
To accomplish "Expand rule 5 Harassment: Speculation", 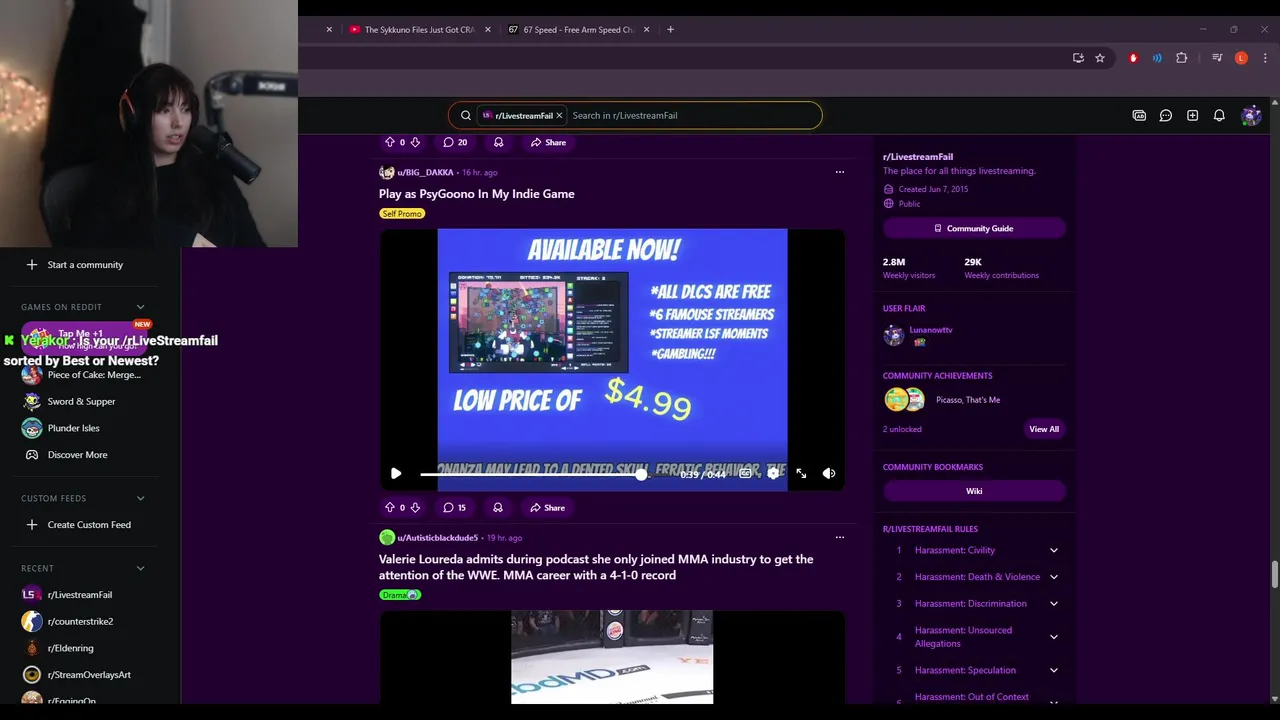I will [1054, 670].
